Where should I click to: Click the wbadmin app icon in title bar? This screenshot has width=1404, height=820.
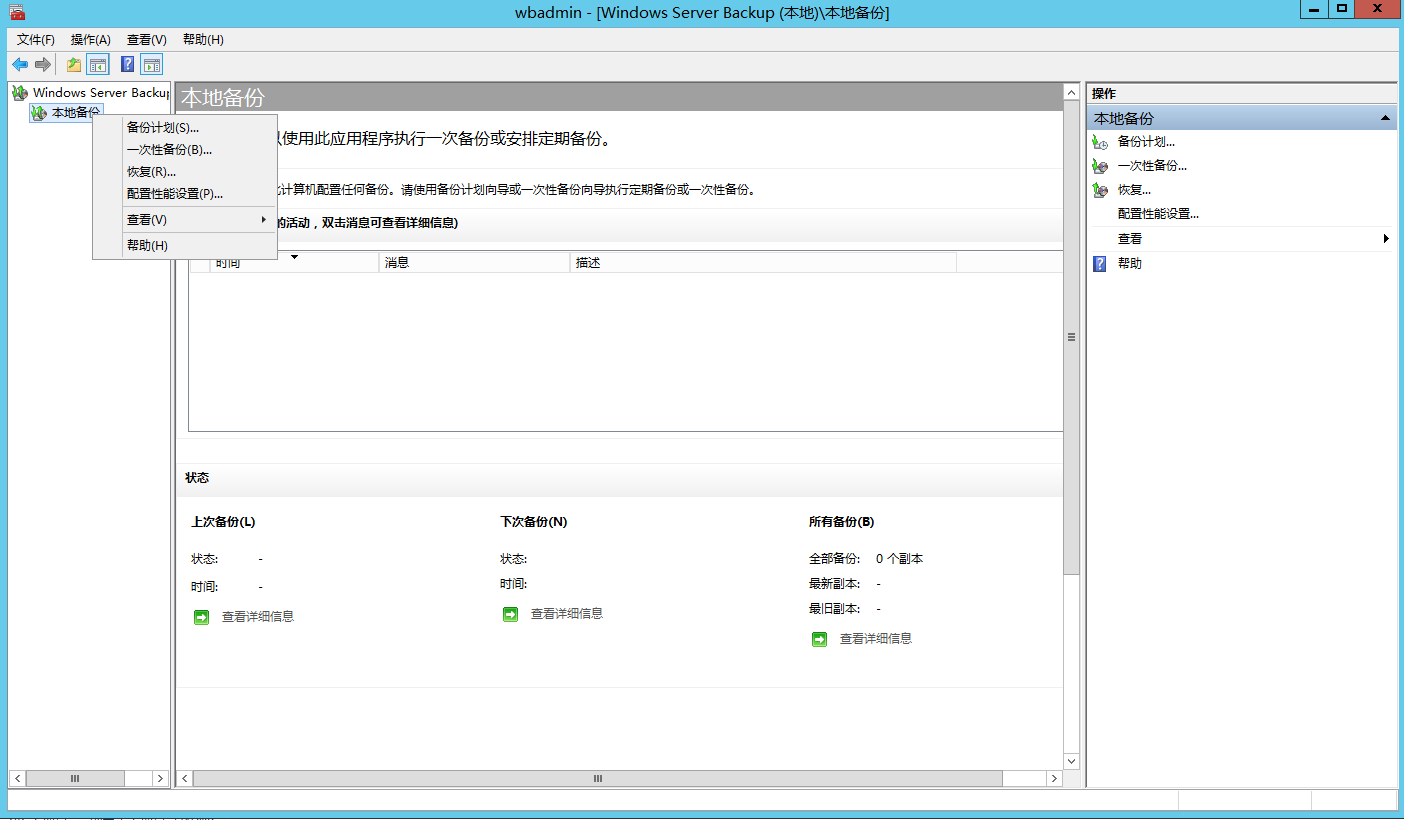pos(17,12)
